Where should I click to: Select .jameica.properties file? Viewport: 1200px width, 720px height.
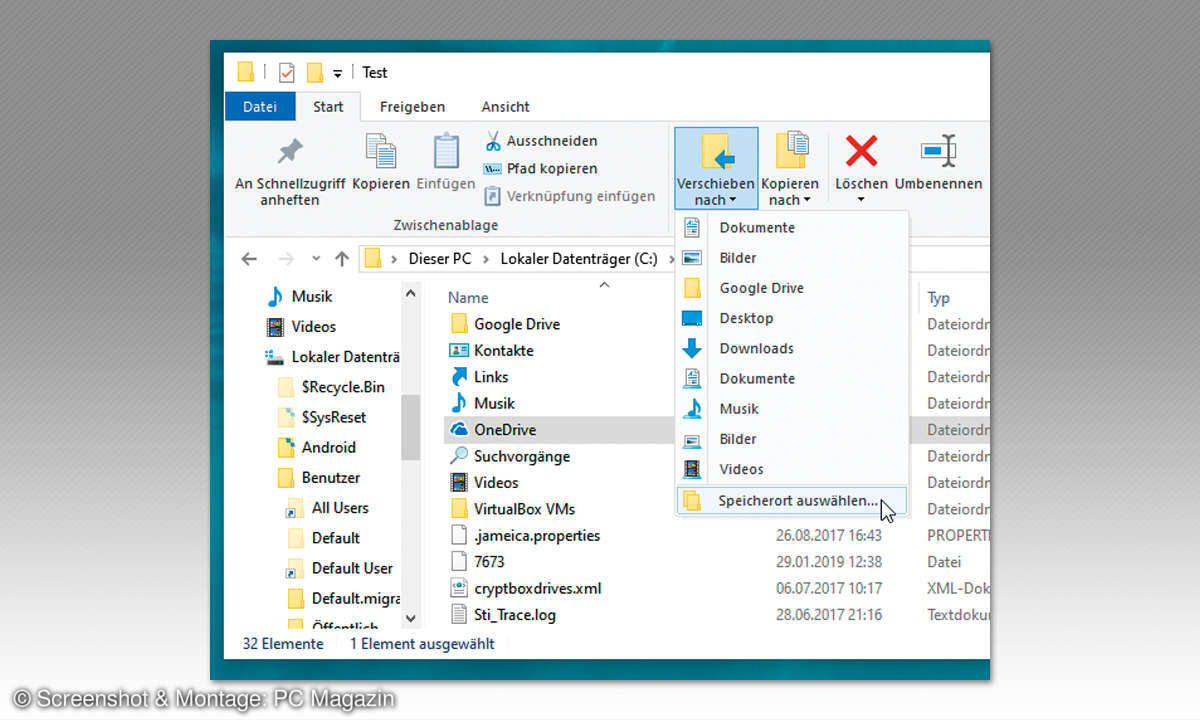525,535
